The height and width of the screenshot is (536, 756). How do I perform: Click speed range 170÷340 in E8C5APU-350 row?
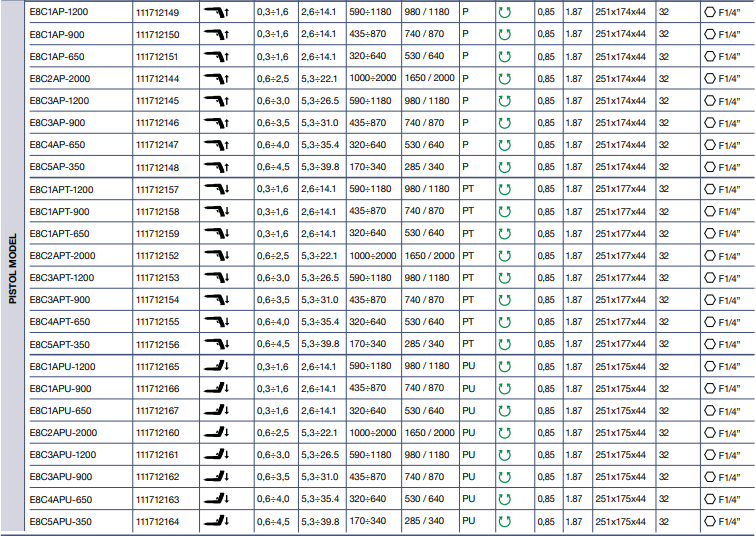coord(367,521)
